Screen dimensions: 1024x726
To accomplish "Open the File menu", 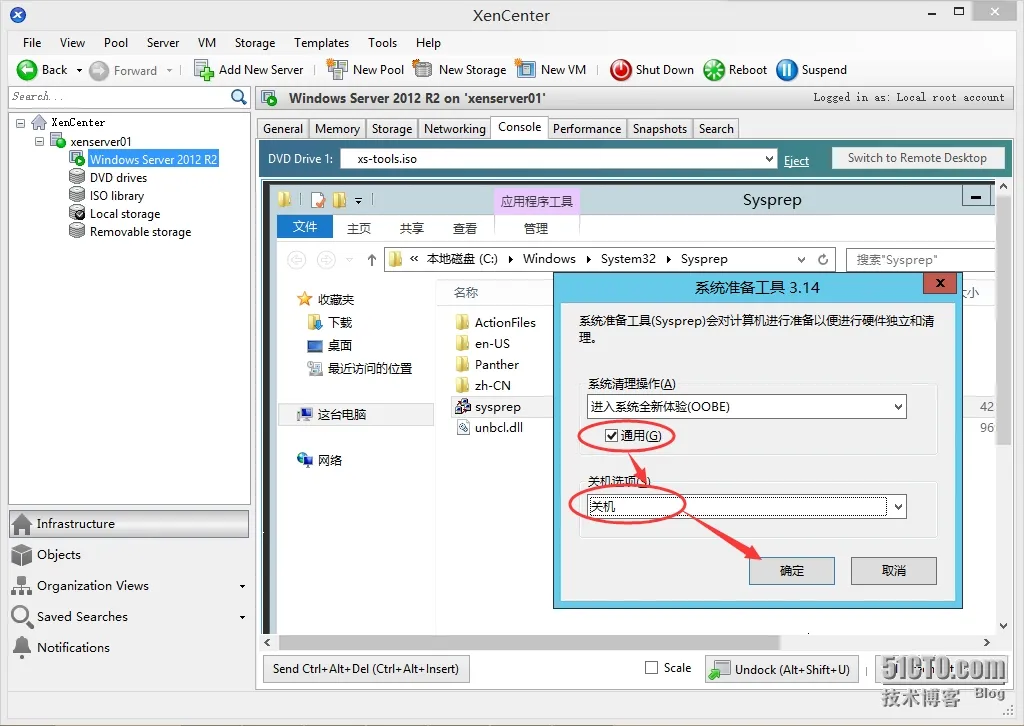I will pyautogui.click(x=32, y=42).
